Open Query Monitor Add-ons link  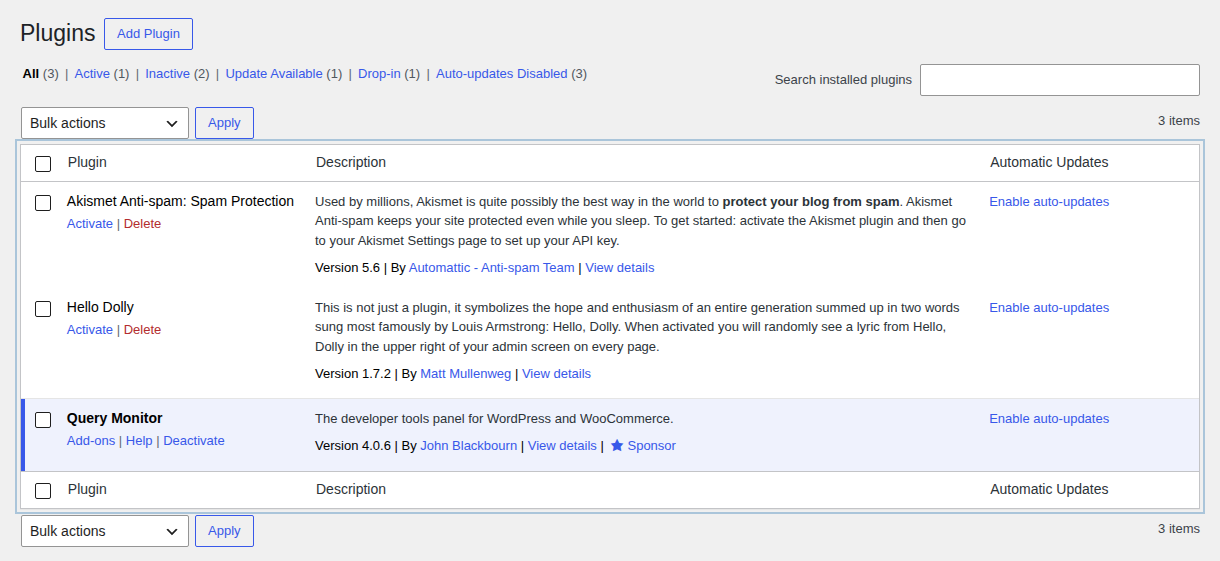click(x=91, y=441)
